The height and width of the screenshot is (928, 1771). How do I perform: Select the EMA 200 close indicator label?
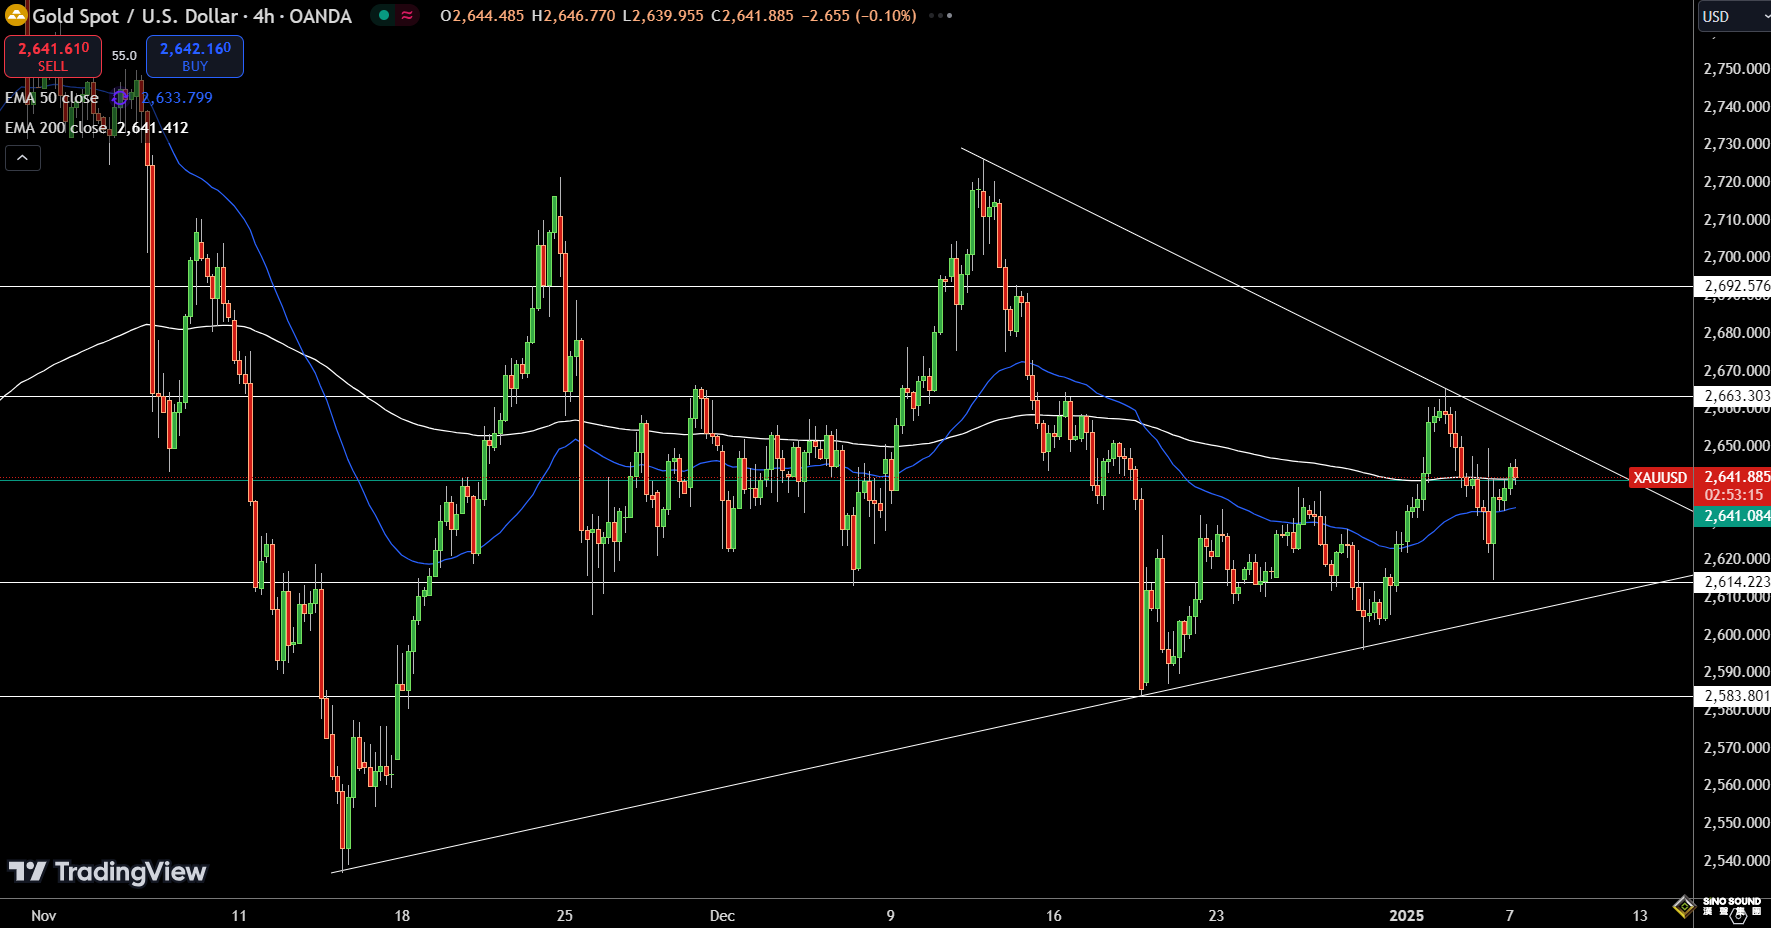pyautogui.click(x=56, y=128)
